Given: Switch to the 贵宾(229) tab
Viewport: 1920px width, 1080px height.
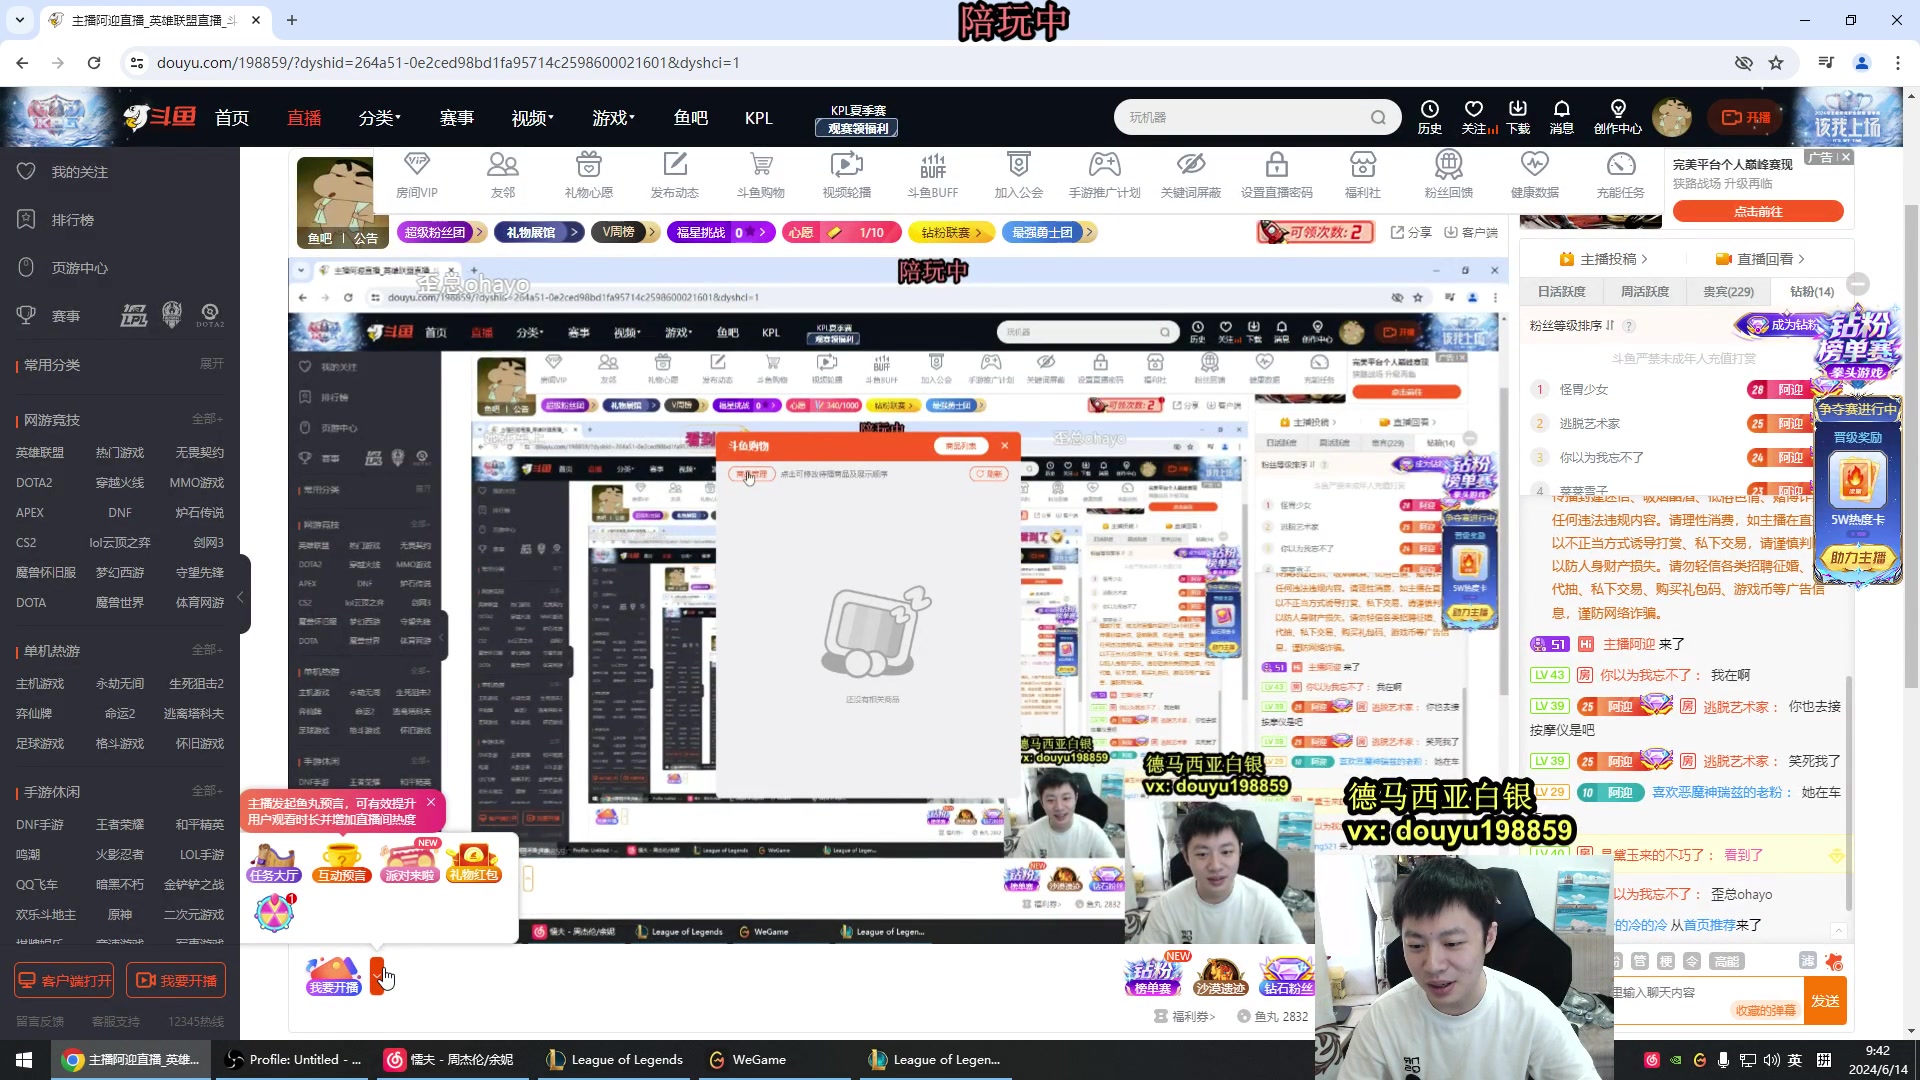Looking at the screenshot, I should click(1728, 292).
